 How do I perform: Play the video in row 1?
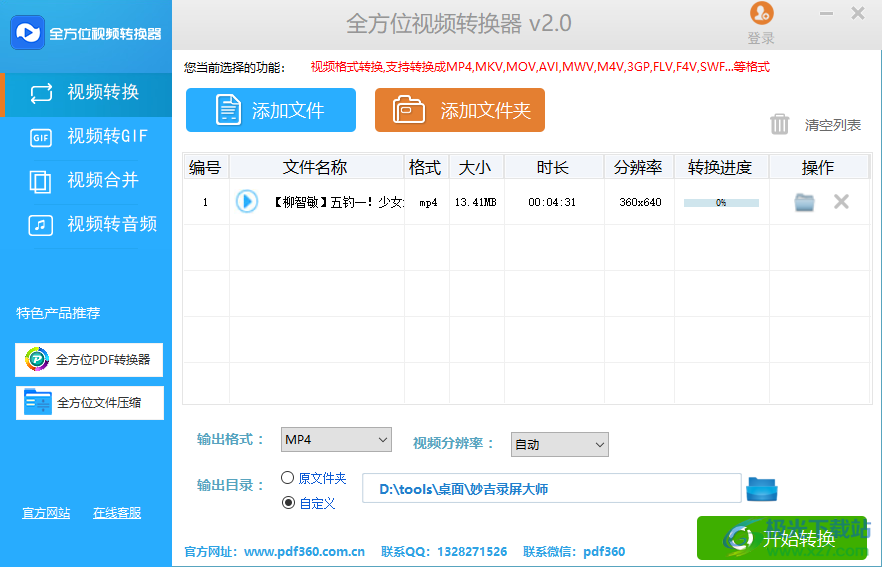pos(247,201)
